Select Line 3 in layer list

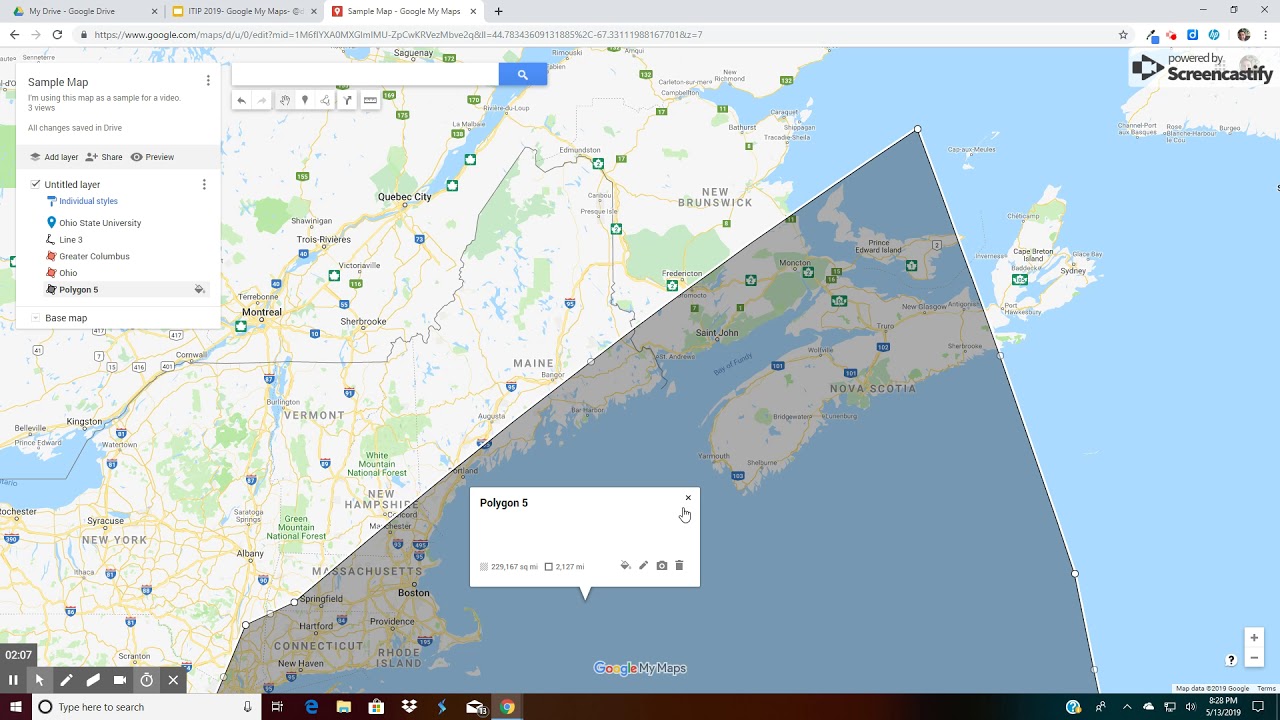tap(71, 240)
